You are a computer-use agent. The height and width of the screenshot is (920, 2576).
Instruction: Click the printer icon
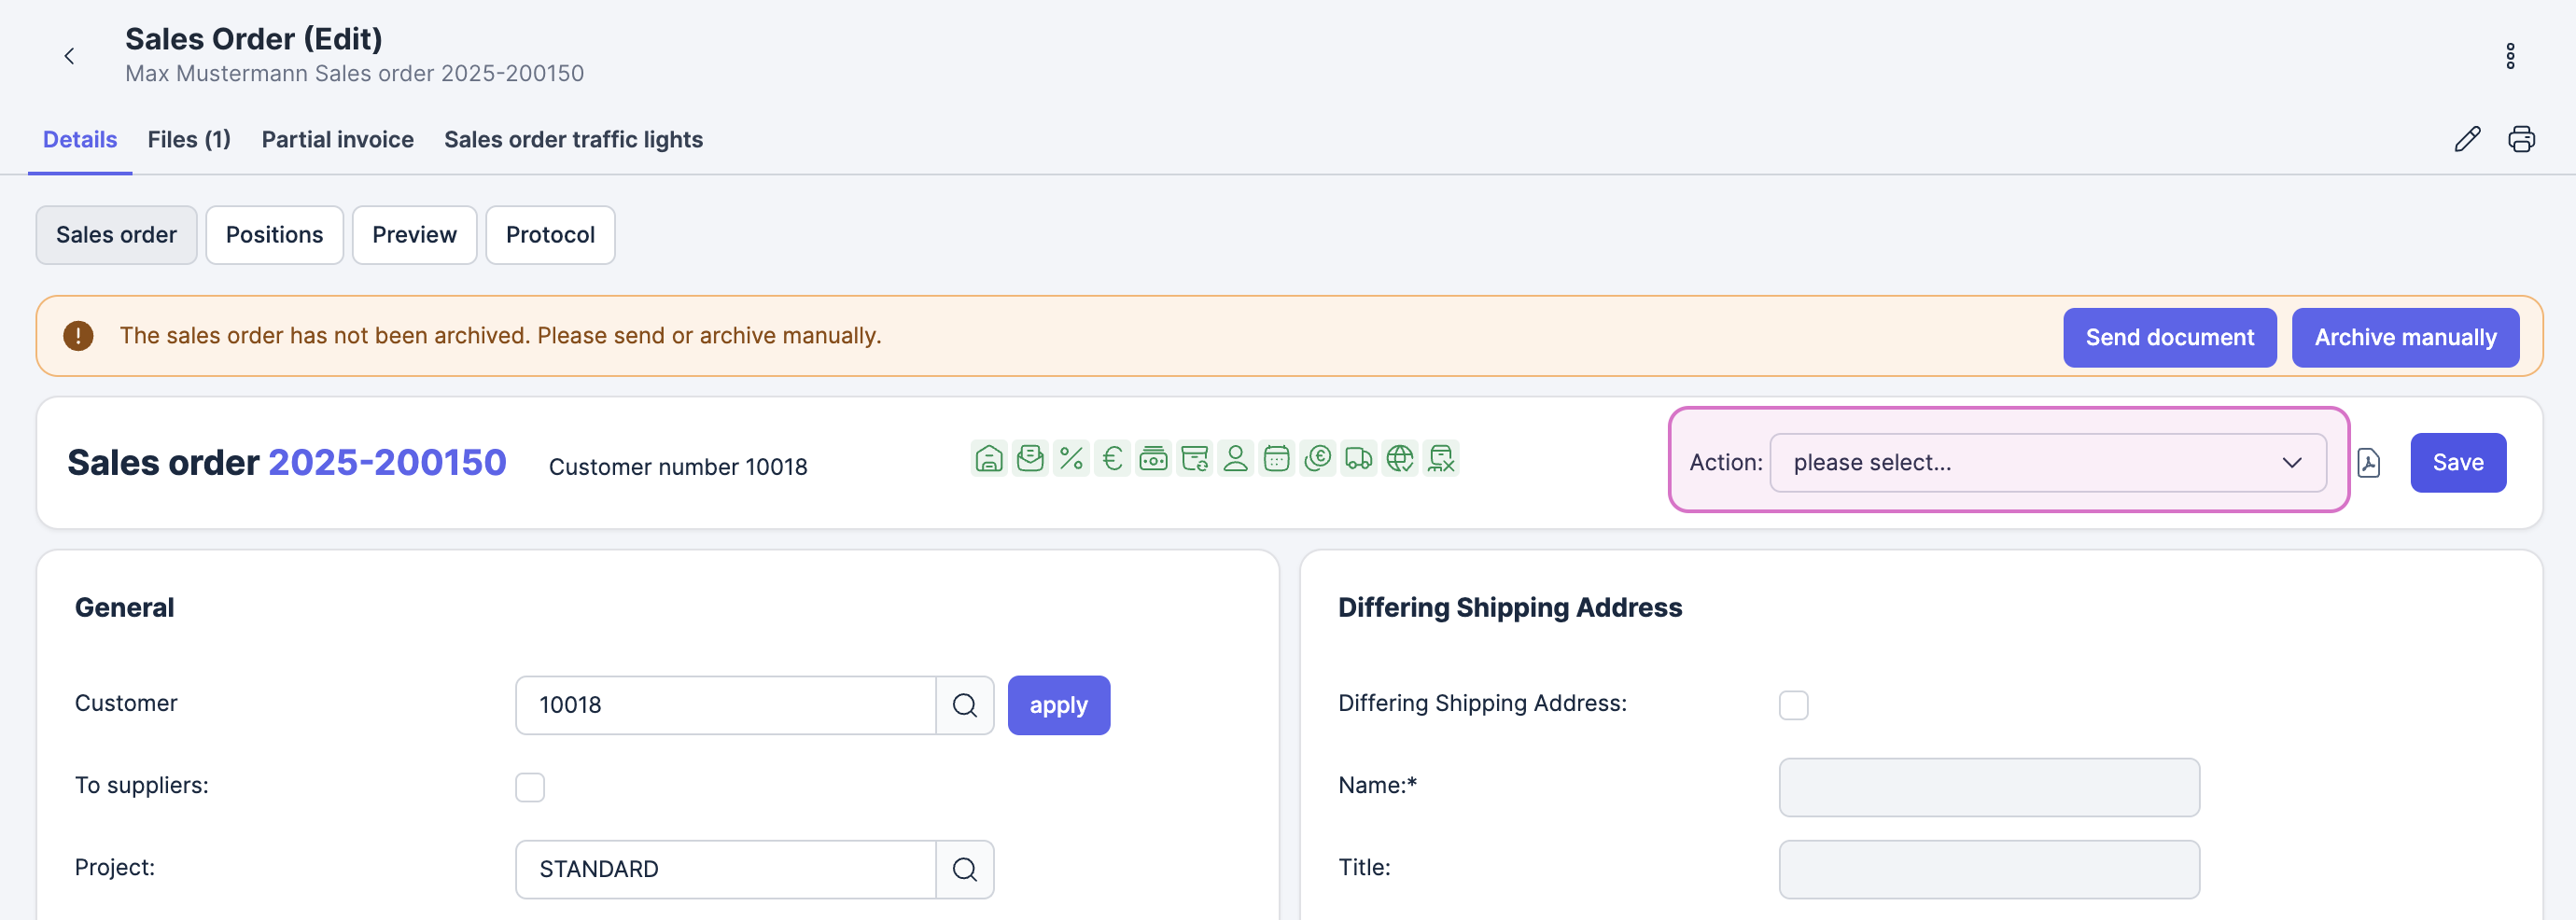[2521, 139]
